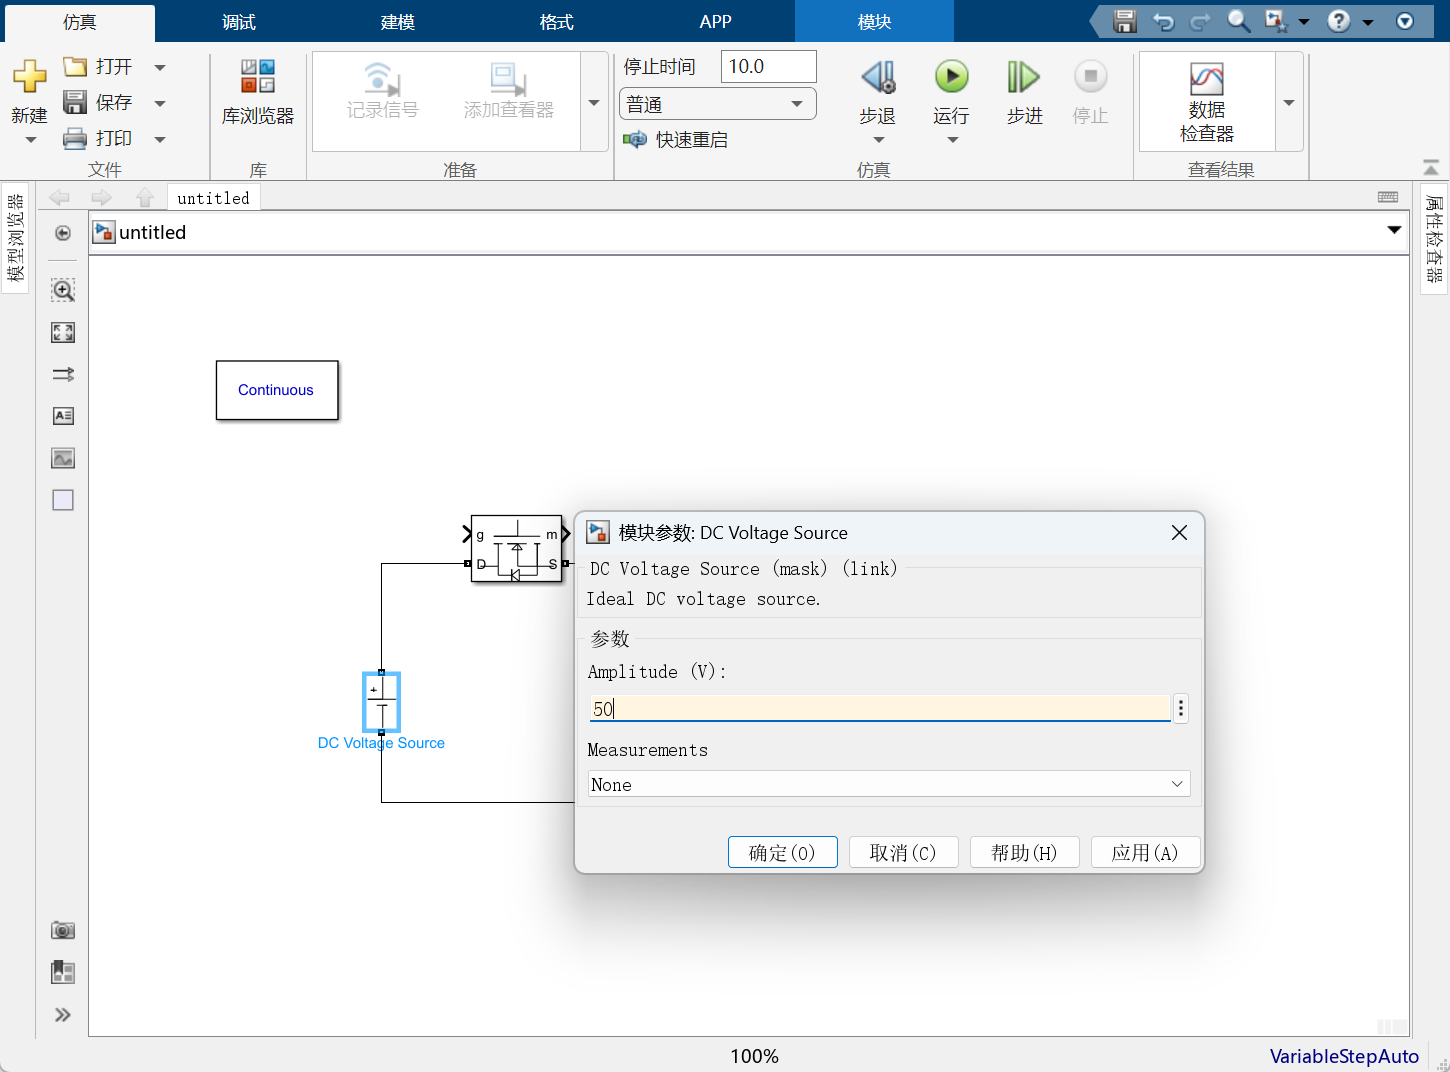The image size is (1450, 1072).
Task: Switch to the 建模 tab
Action: (397, 22)
